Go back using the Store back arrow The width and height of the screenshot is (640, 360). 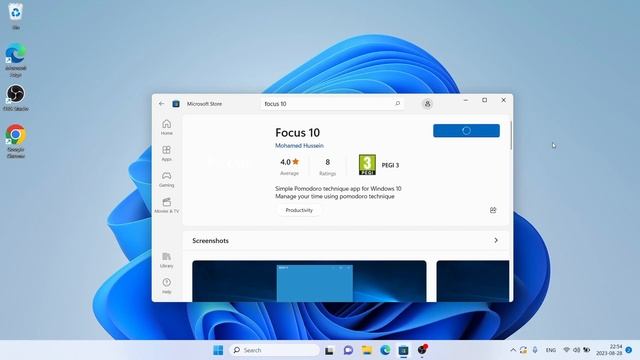161,104
